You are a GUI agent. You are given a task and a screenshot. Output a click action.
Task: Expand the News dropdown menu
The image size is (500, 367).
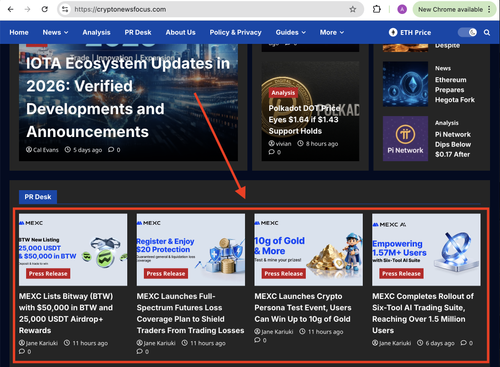[55, 32]
